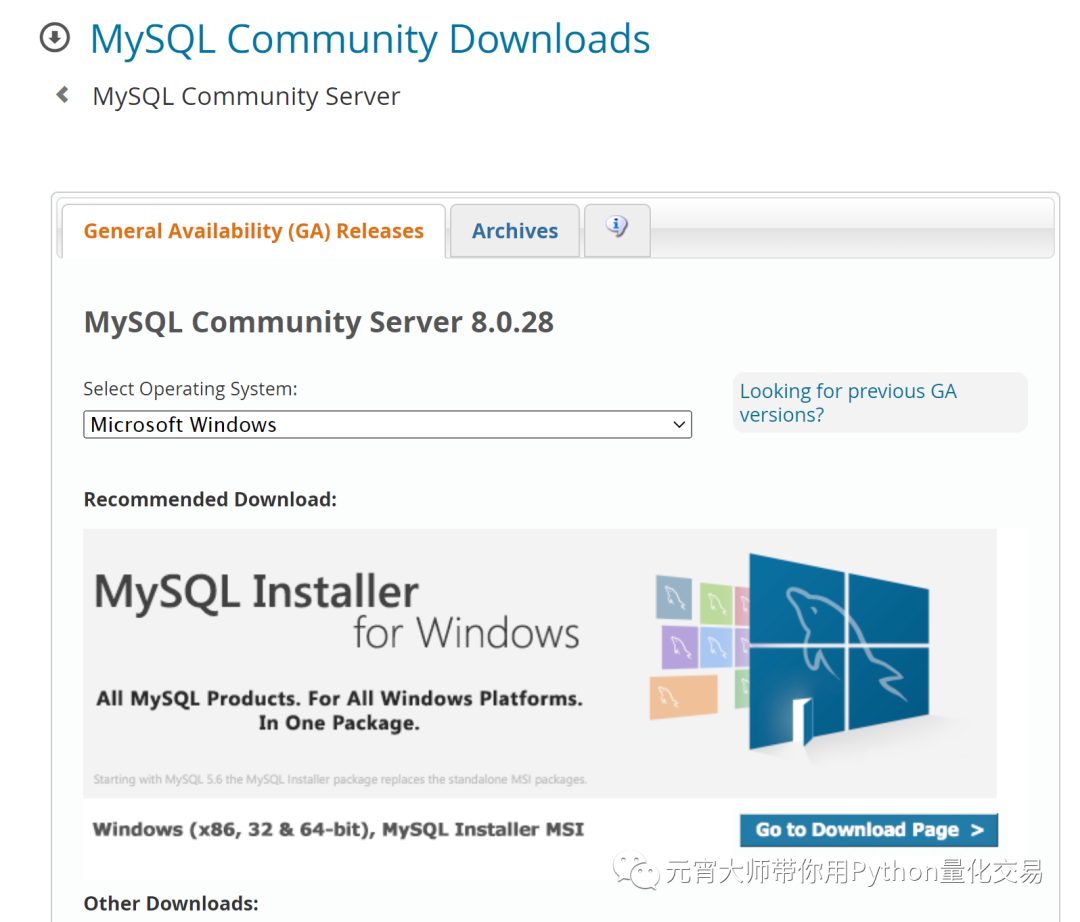Click the back chevron next to MySQL Community Server
The image size is (1080, 922).
[62, 94]
